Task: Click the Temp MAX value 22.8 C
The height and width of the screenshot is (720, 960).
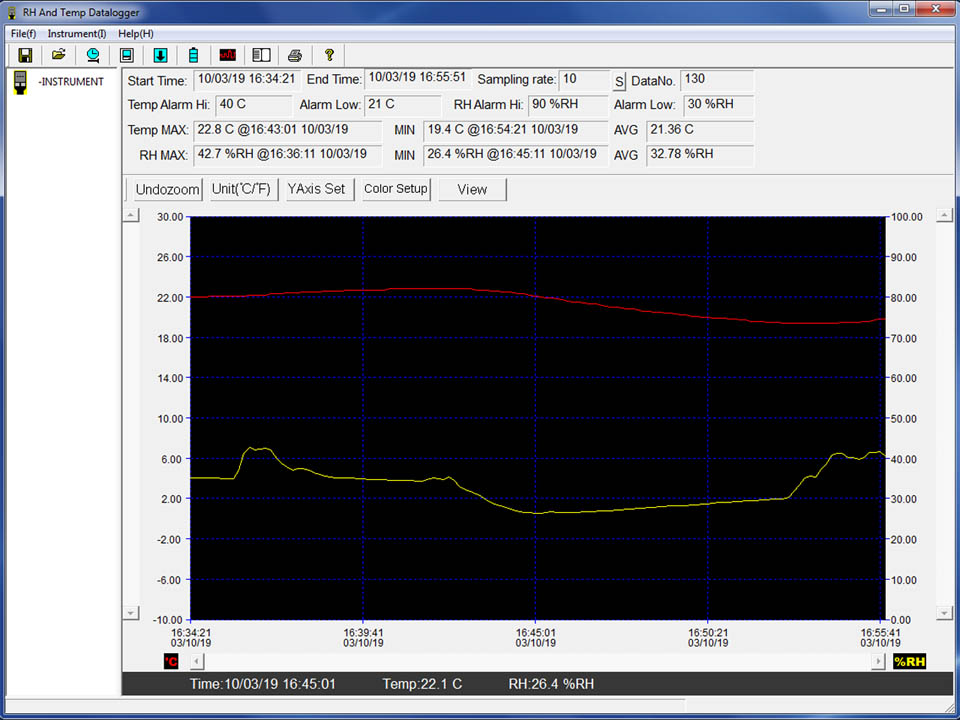Action: 288,130
